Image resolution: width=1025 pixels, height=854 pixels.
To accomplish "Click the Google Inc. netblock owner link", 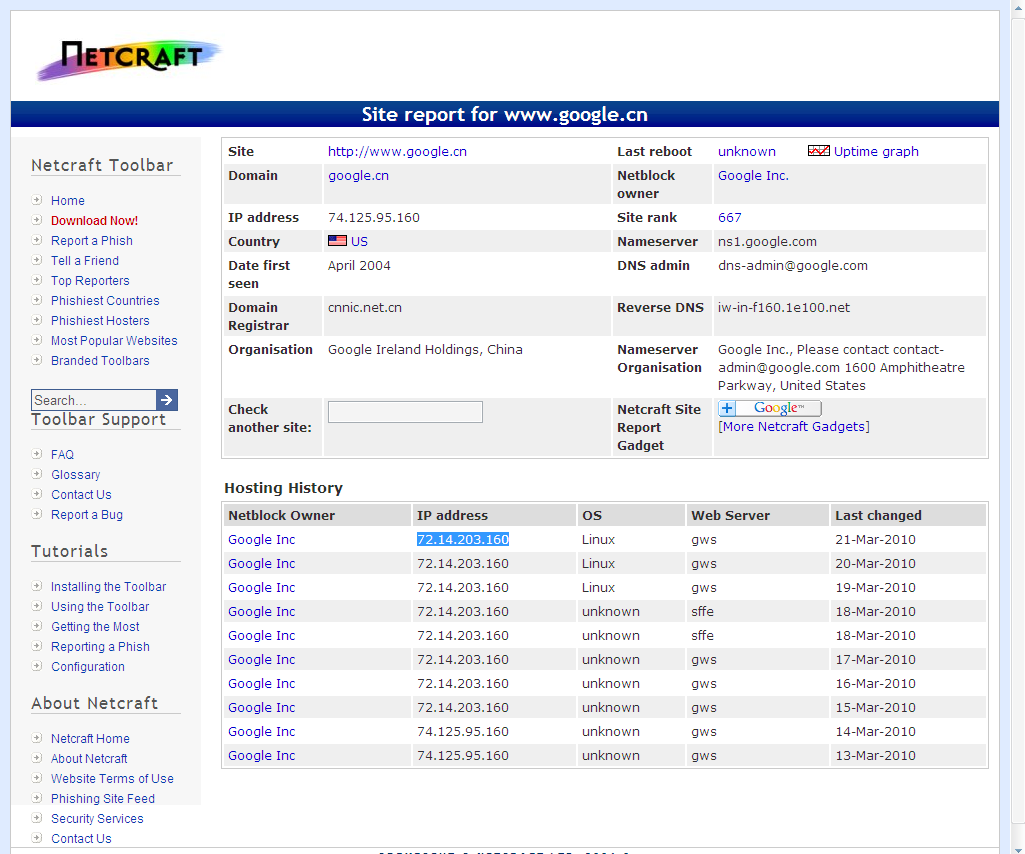I will coord(753,176).
